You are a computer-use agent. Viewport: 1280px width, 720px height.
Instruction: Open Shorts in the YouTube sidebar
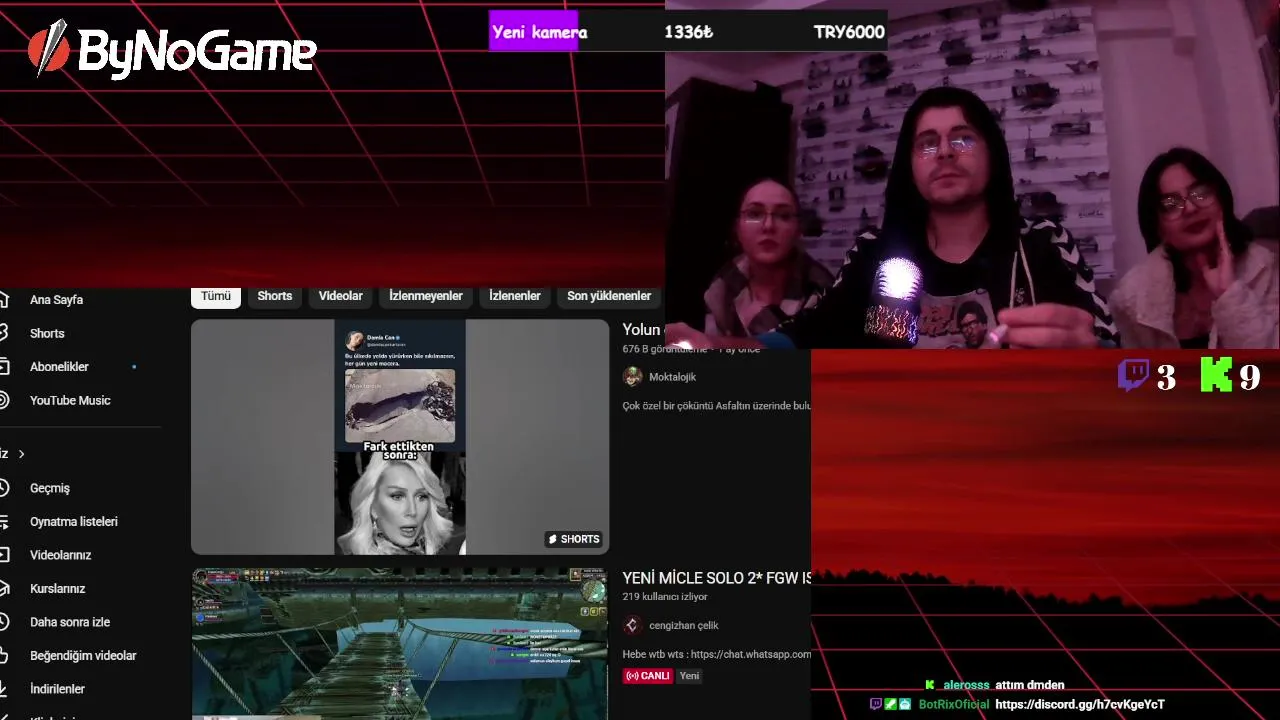[x=47, y=333]
